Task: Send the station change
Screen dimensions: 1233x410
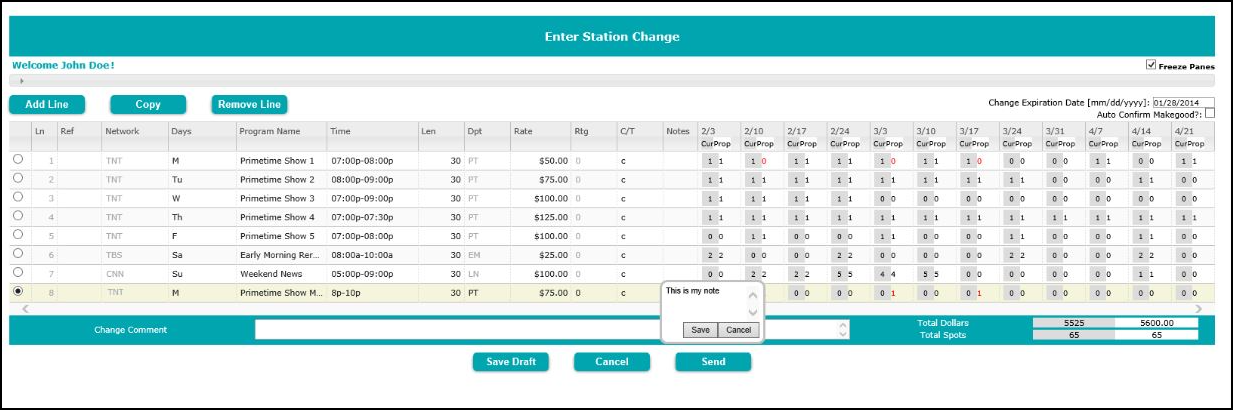Action: (713, 362)
